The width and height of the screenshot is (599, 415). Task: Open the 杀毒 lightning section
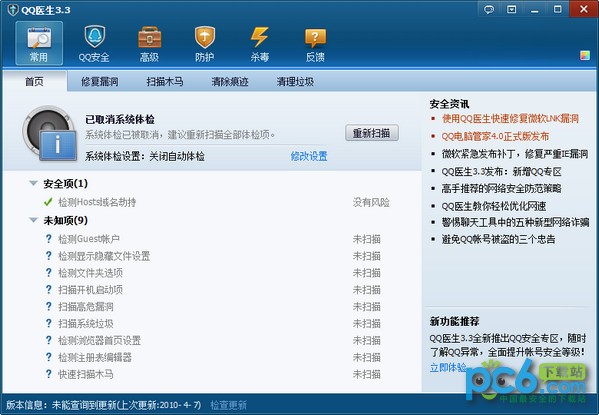pyautogui.click(x=260, y=44)
